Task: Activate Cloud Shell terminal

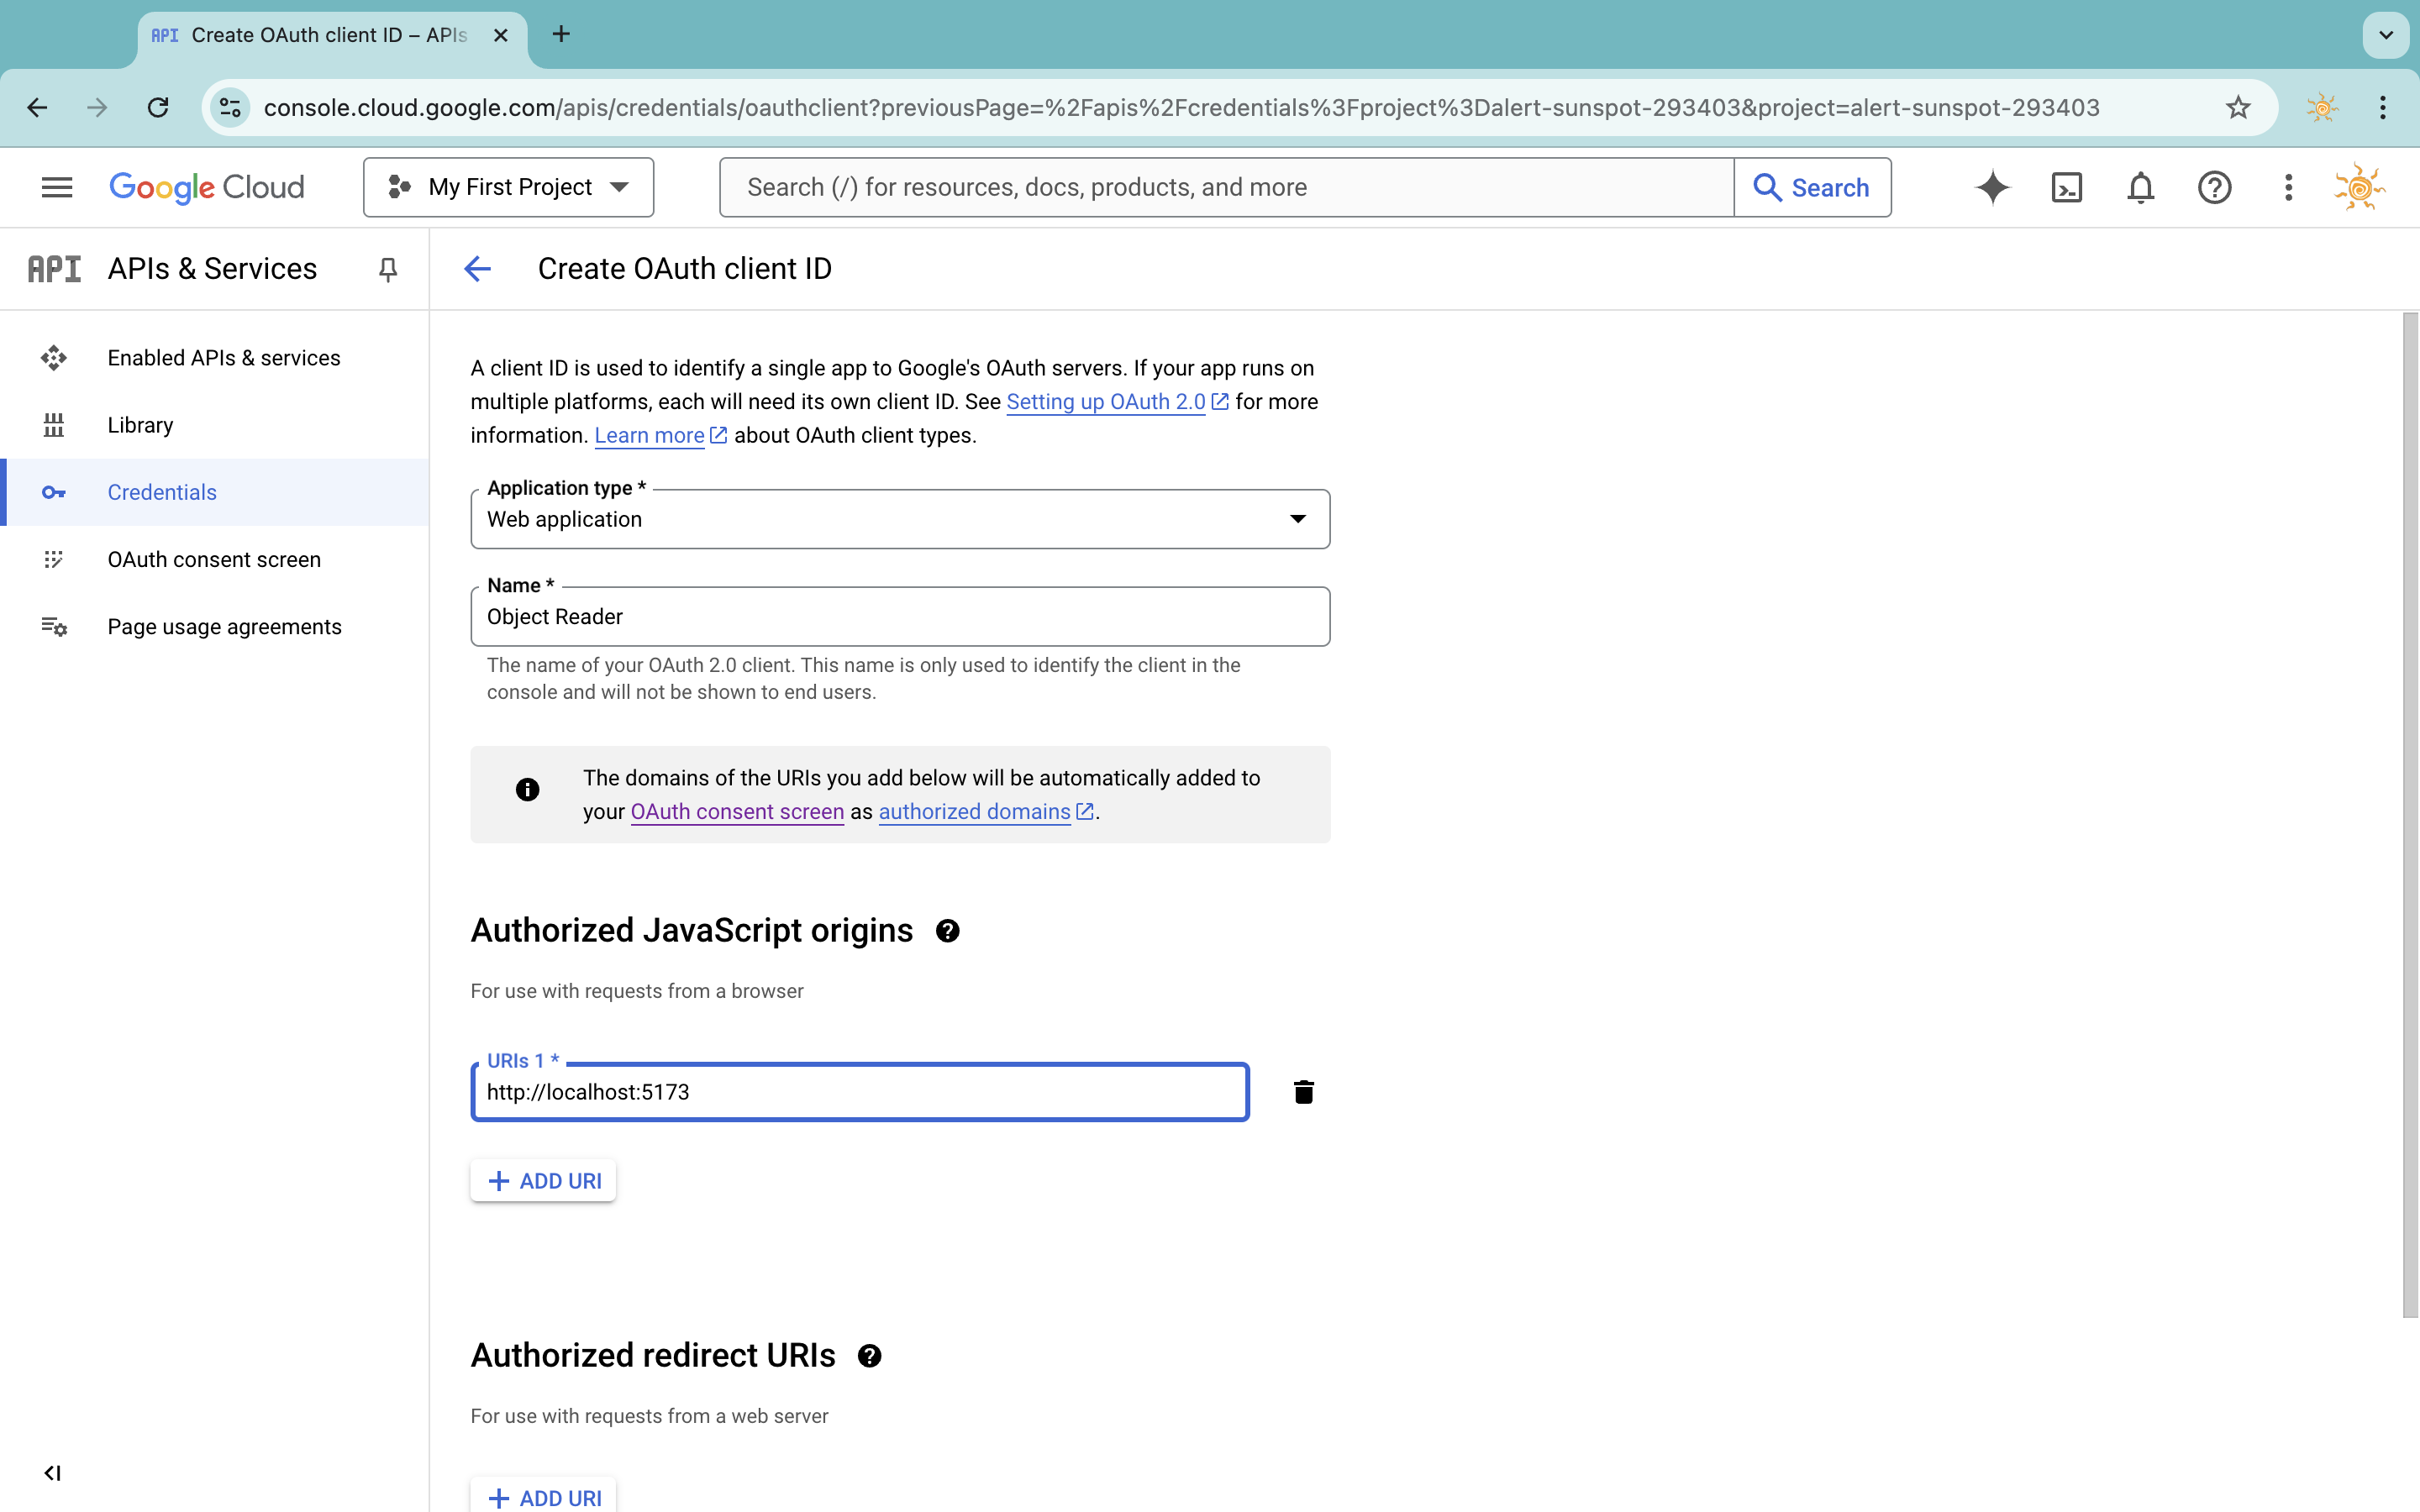Action: point(2067,187)
